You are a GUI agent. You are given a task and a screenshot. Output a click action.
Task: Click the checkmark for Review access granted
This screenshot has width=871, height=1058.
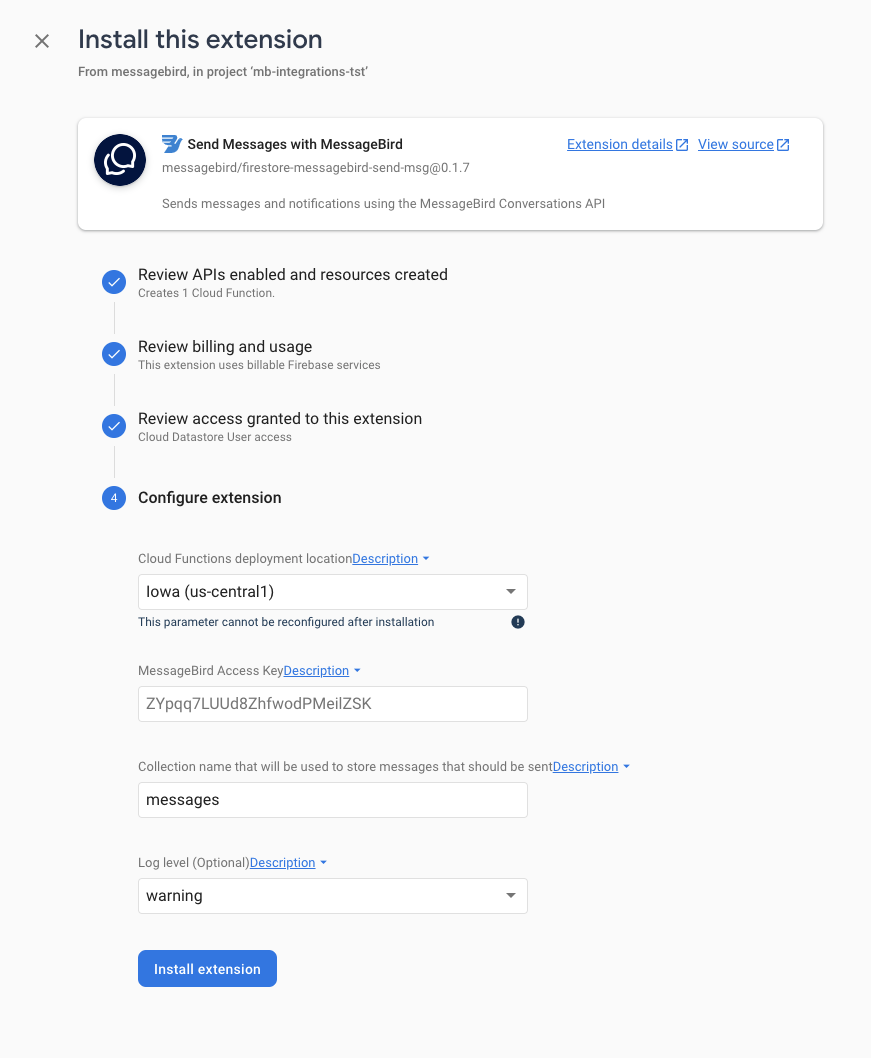[114, 426]
